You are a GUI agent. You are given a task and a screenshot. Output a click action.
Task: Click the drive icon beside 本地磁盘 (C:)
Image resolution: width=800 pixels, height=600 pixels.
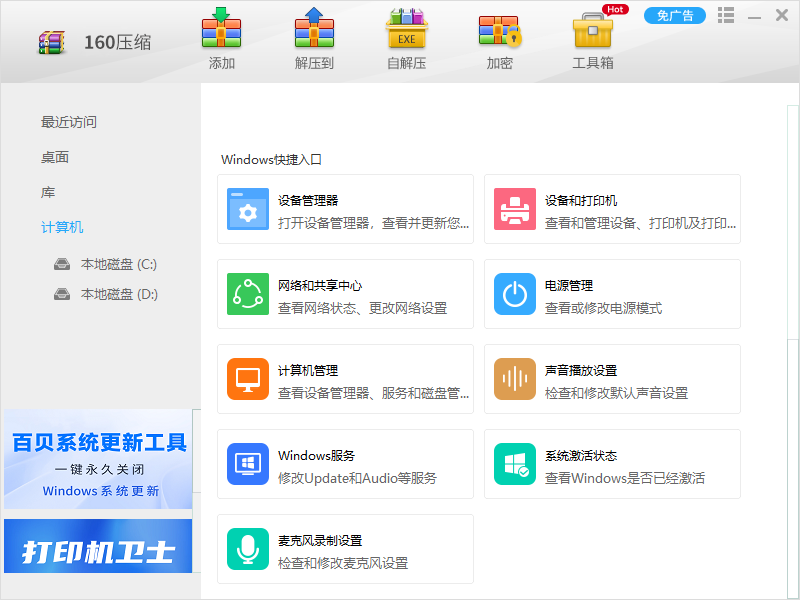[x=62, y=264]
